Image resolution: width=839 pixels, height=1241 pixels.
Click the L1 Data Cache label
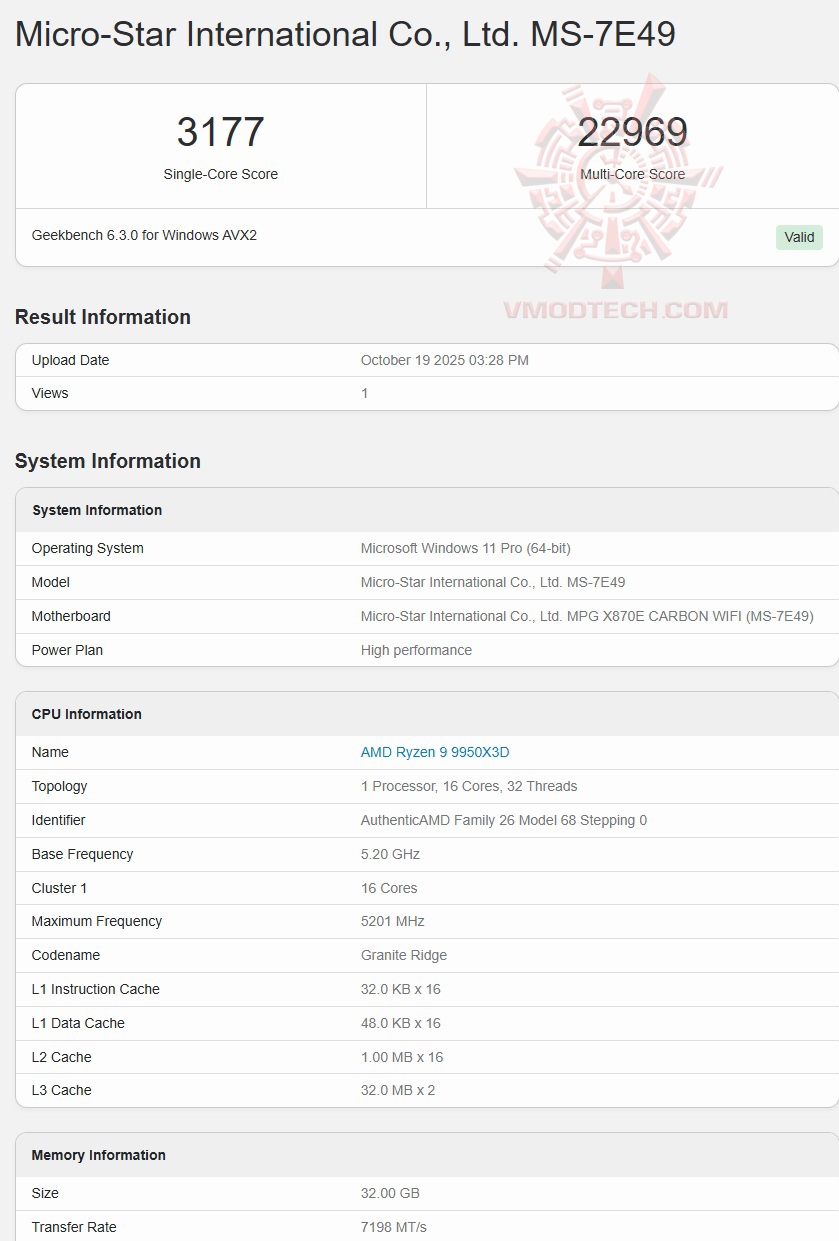coord(78,1023)
